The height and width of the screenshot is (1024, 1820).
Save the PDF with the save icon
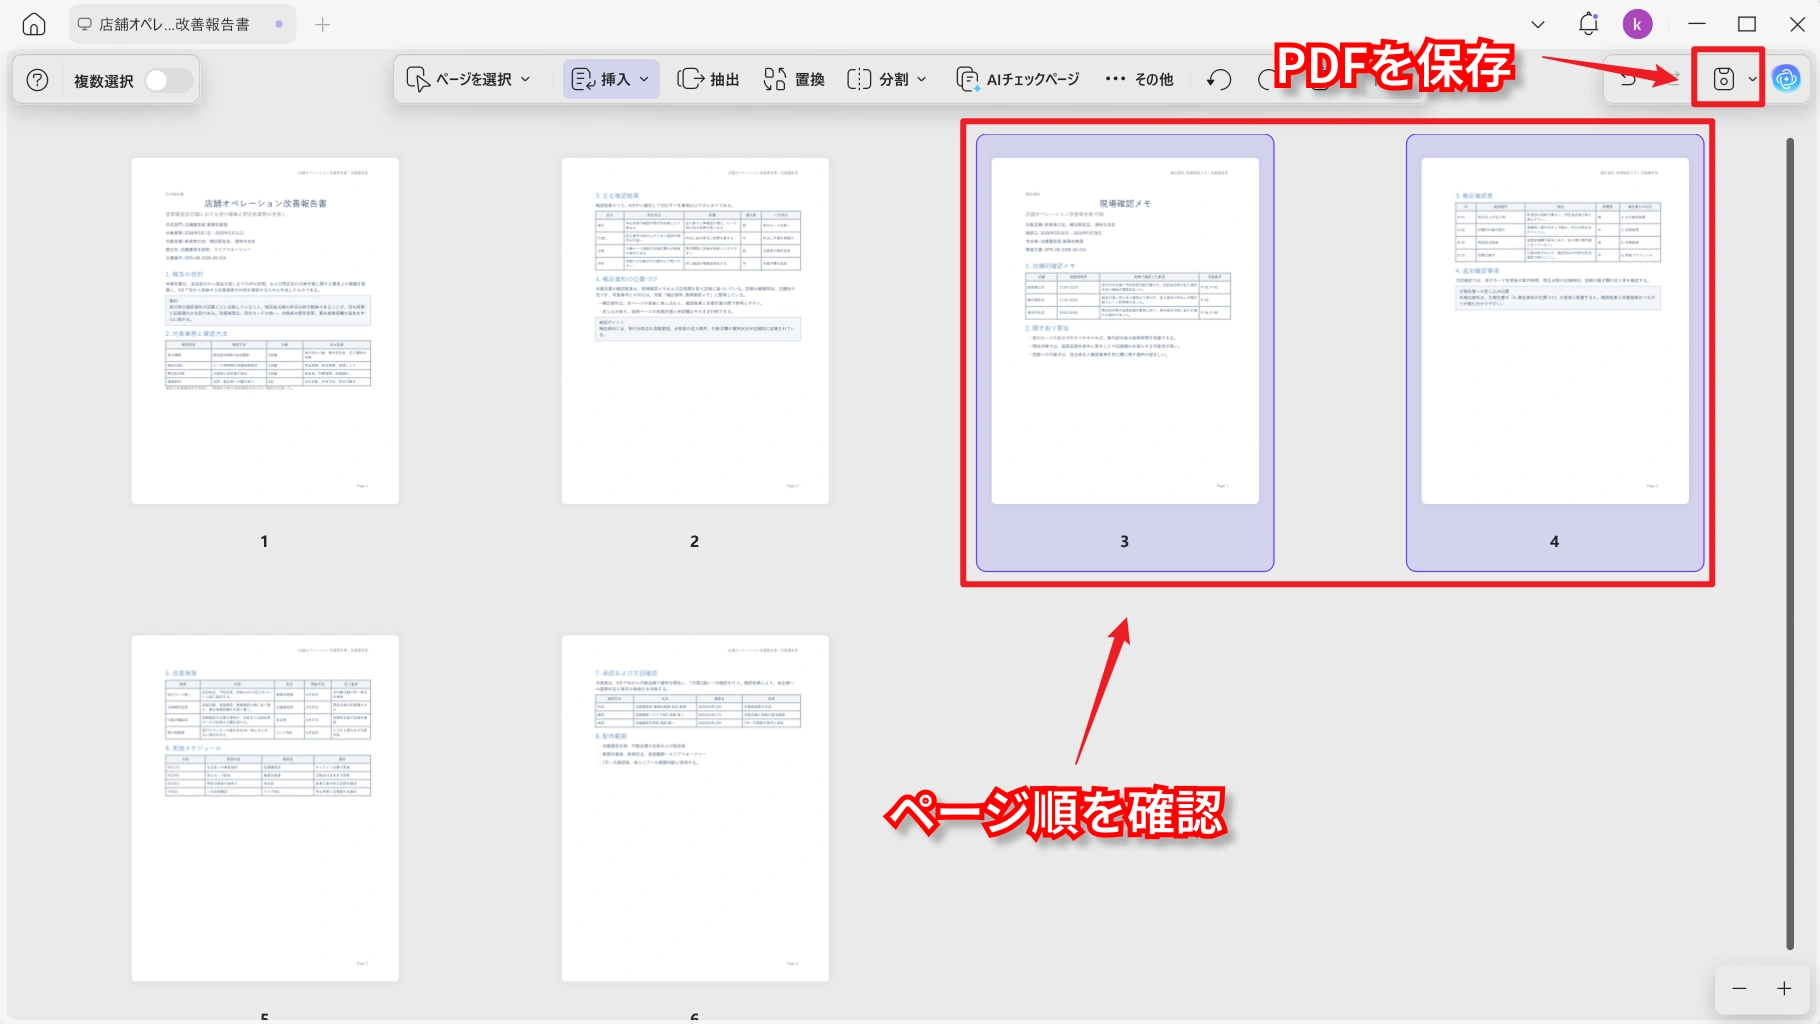coord(1723,78)
